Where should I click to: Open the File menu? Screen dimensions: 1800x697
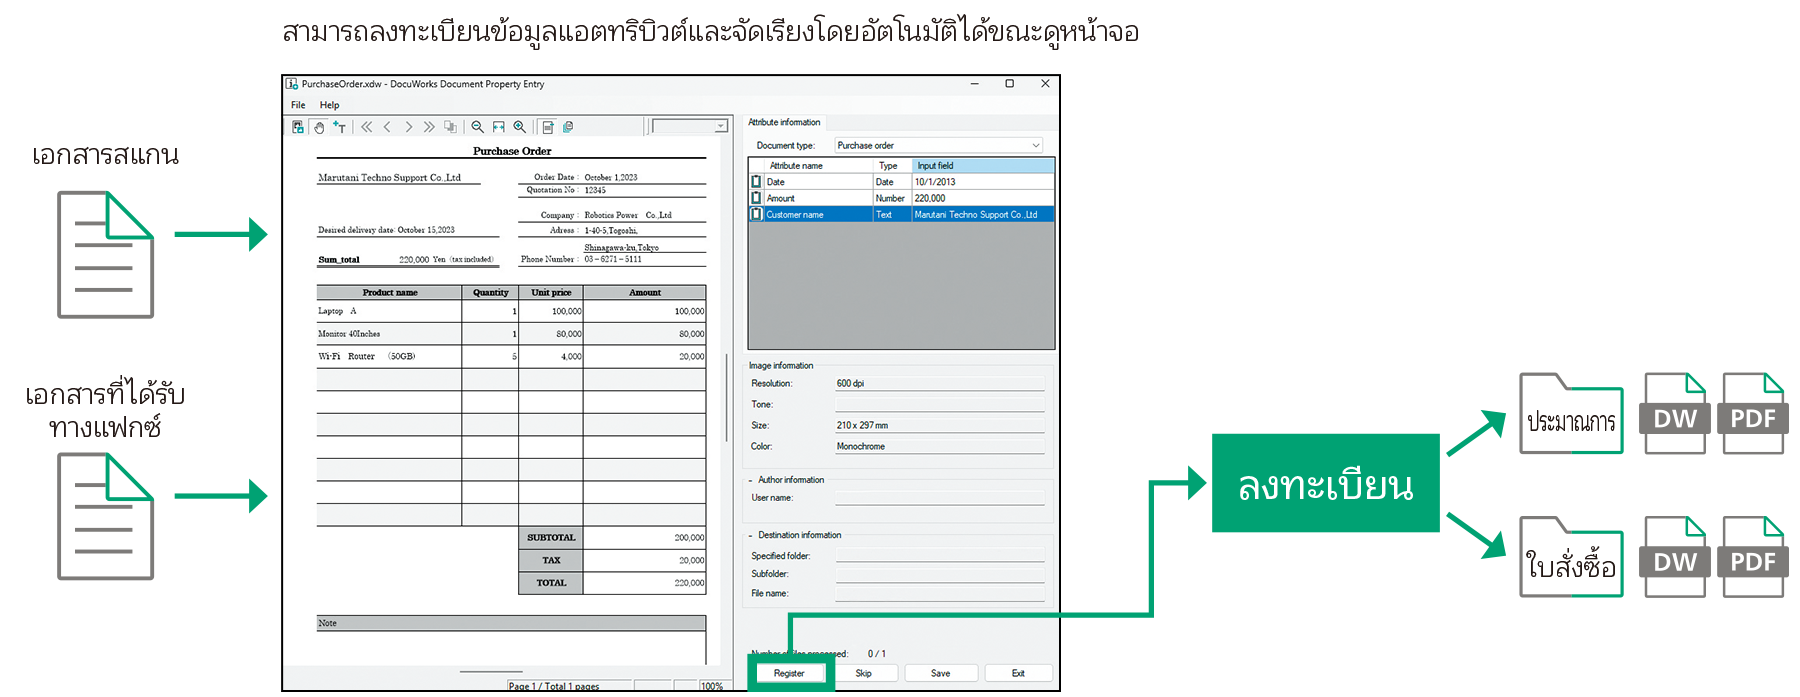[x=298, y=105]
